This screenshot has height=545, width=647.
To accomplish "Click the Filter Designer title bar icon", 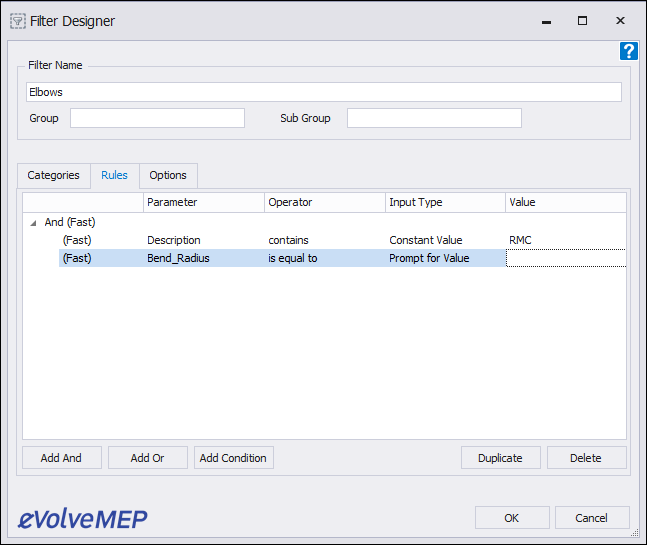I will 18,21.
